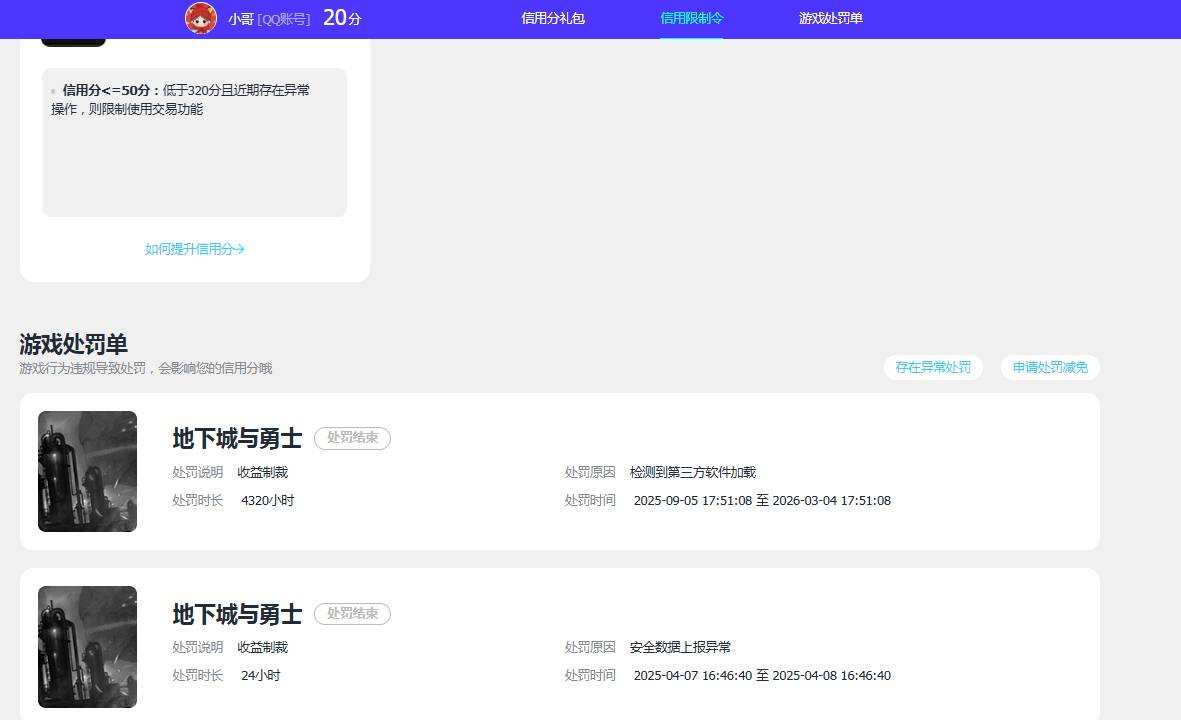
Task: Click 收益制裁 in the 4320小时 penalty card
Action: [x=263, y=472]
